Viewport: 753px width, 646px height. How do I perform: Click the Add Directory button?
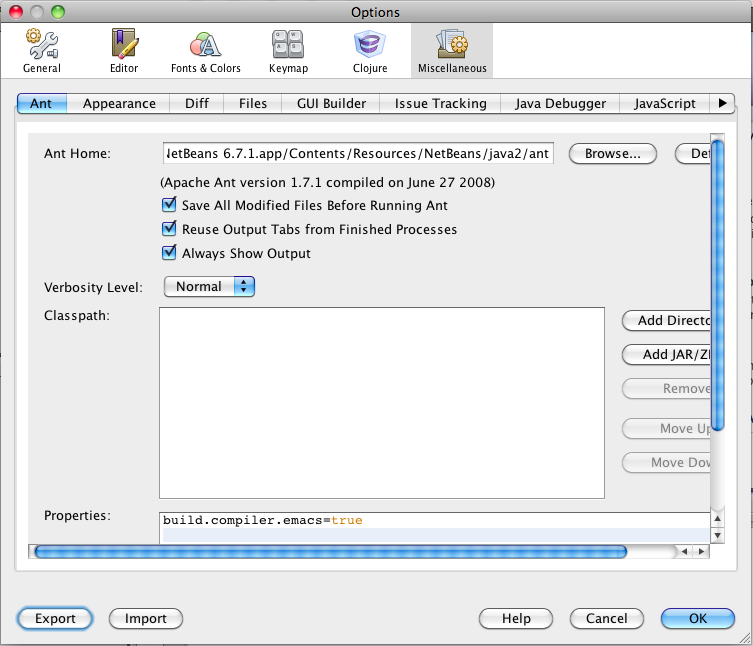tap(667, 320)
